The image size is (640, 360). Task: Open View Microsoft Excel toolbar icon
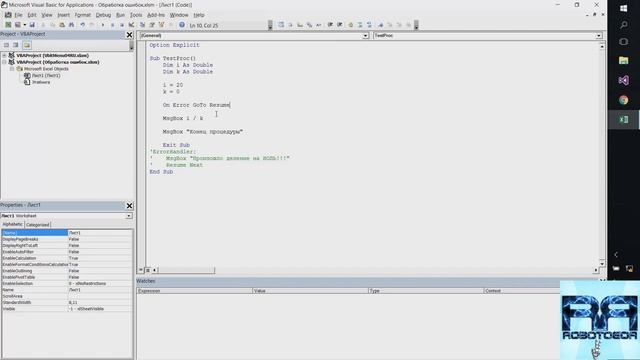click(x=8, y=25)
